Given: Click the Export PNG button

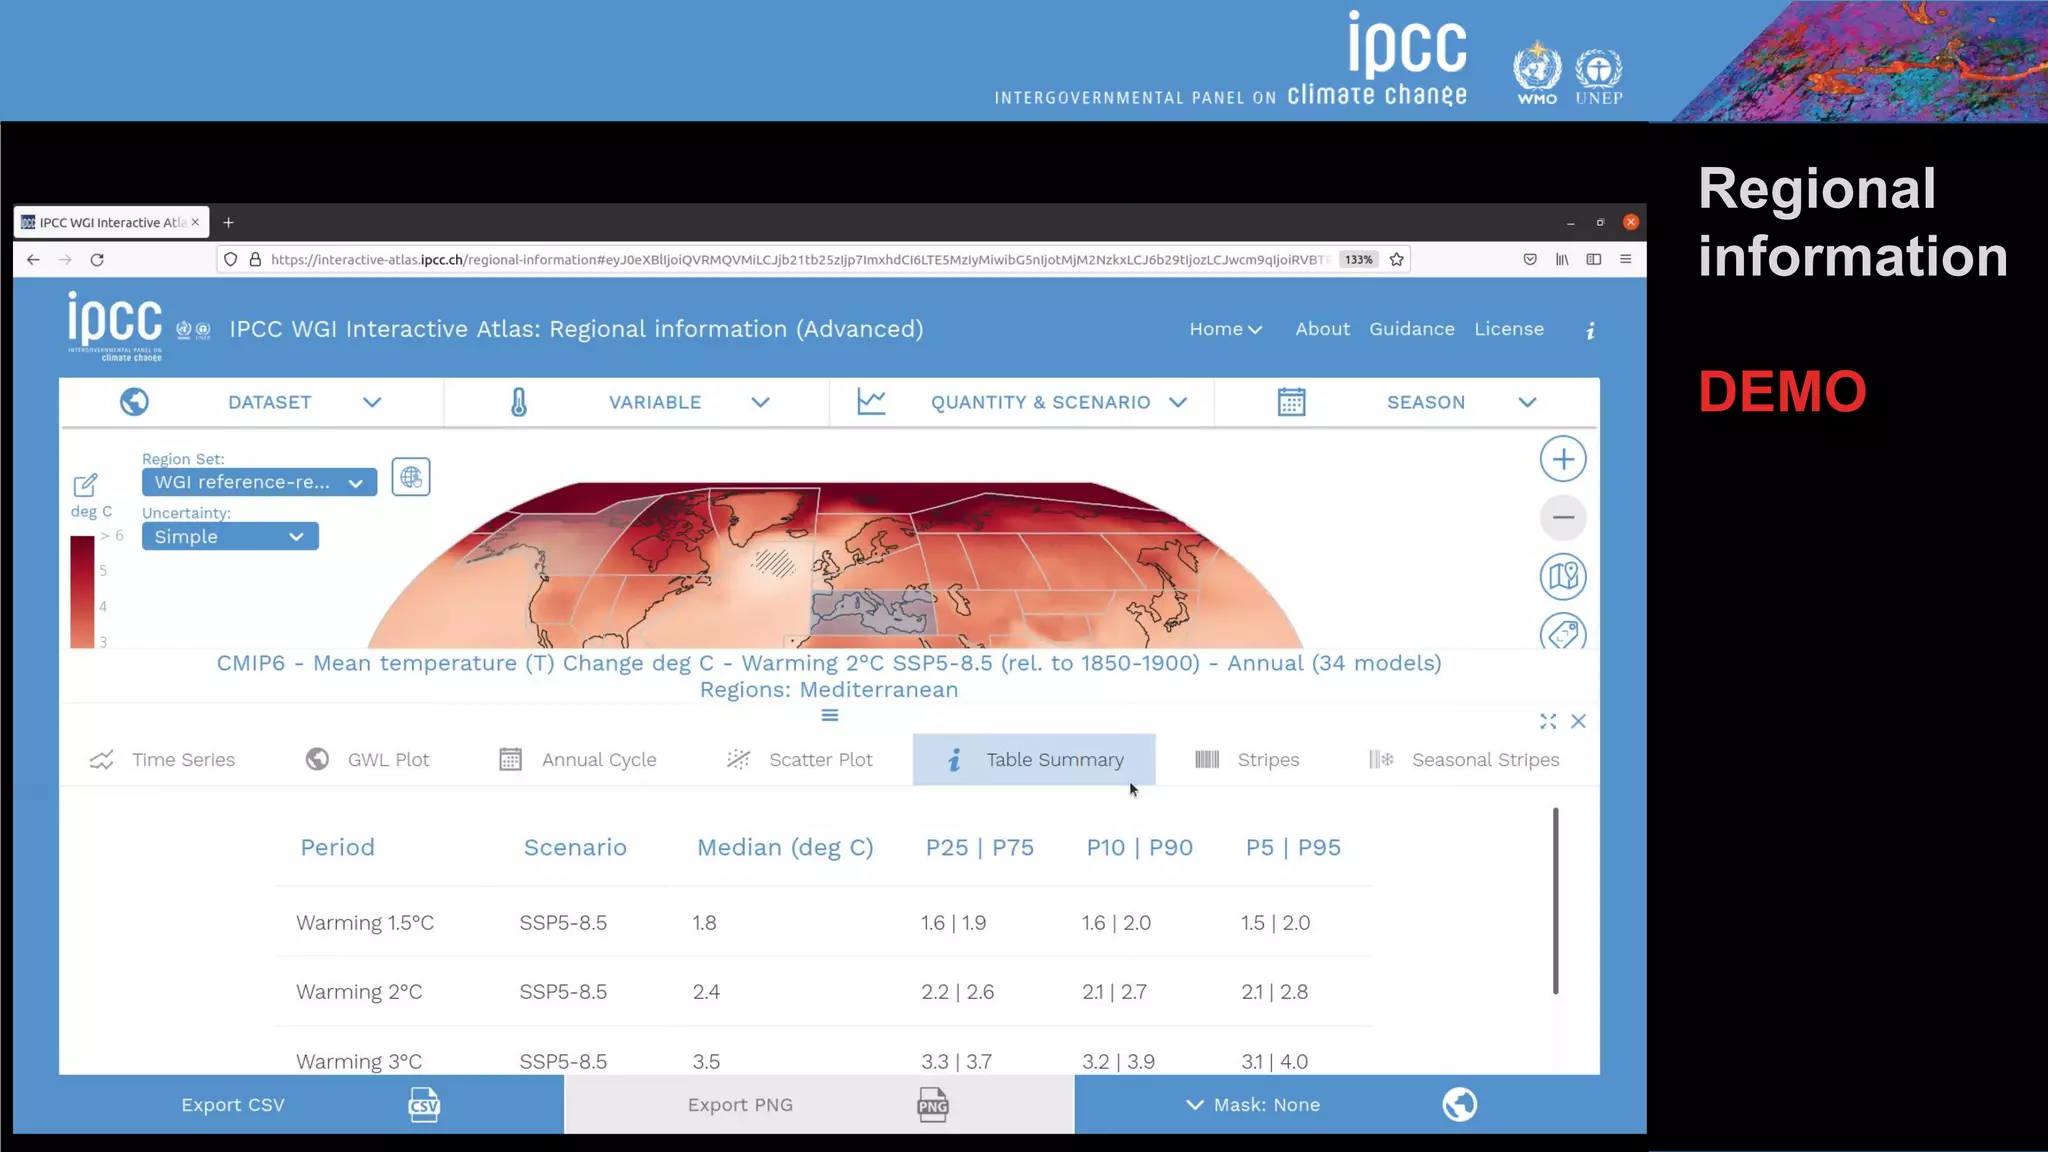Looking at the screenshot, I should tap(819, 1105).
